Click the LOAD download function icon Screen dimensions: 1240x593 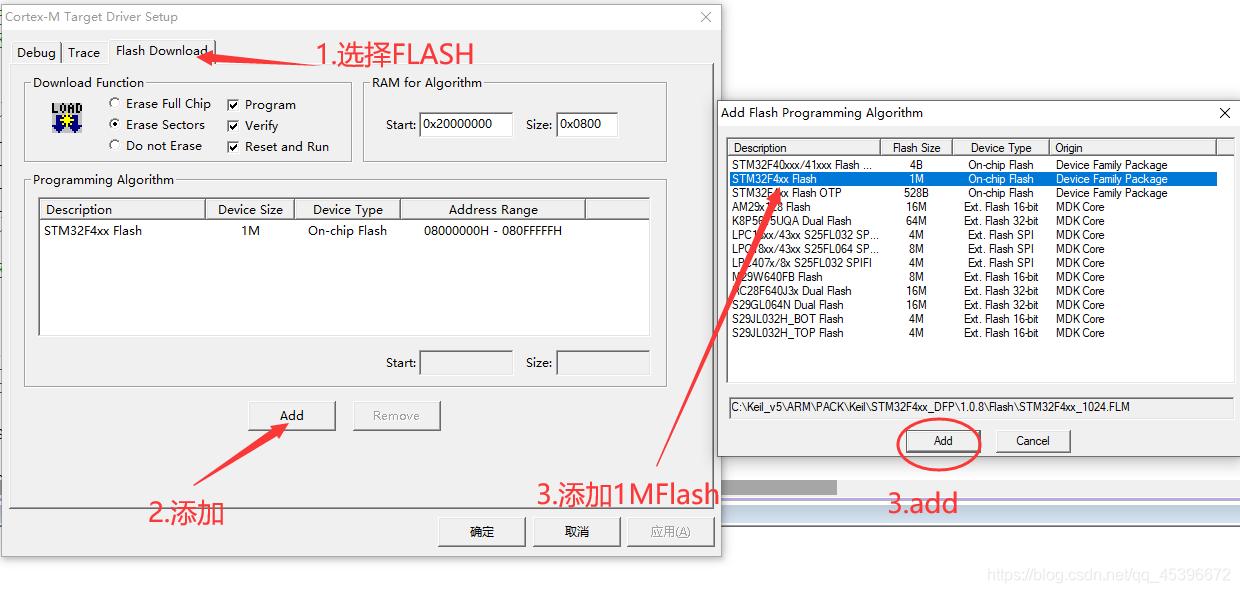point(67,116)
